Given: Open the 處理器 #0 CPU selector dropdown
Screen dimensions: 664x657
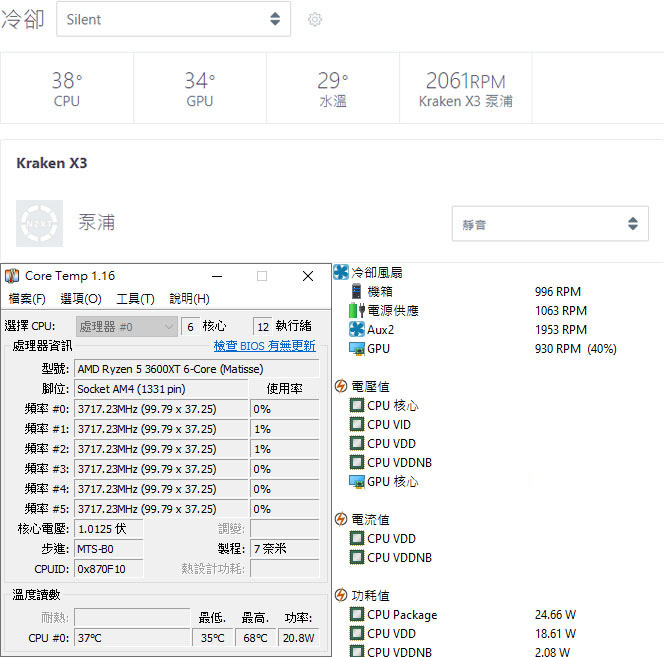Looking at the screenshot, I should tap(127, 327).
